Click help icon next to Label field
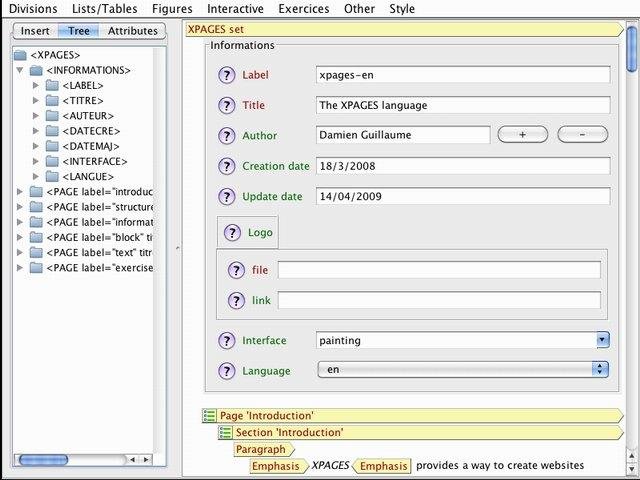The image size is (640, 480). click(x=227, y=75)
